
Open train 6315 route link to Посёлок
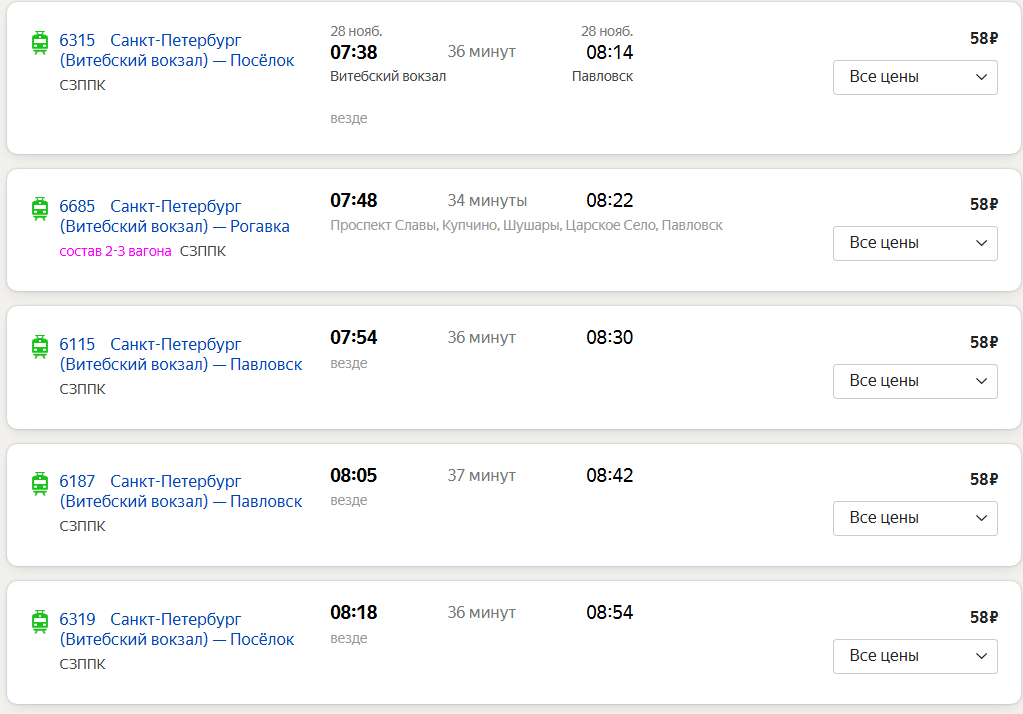tap(177, 51)
